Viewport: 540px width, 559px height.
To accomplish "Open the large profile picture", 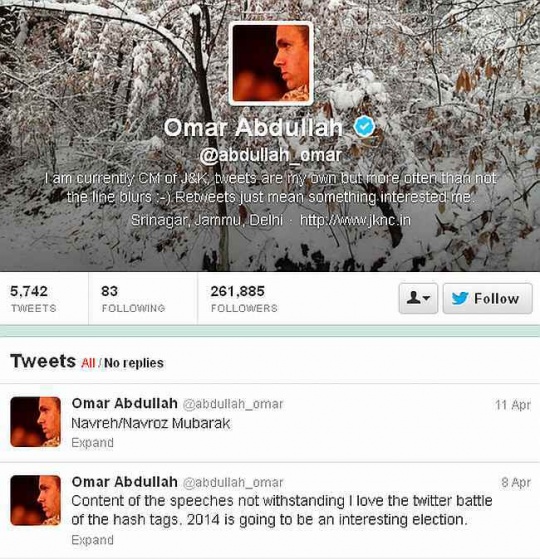I will [x=271, y=63].
